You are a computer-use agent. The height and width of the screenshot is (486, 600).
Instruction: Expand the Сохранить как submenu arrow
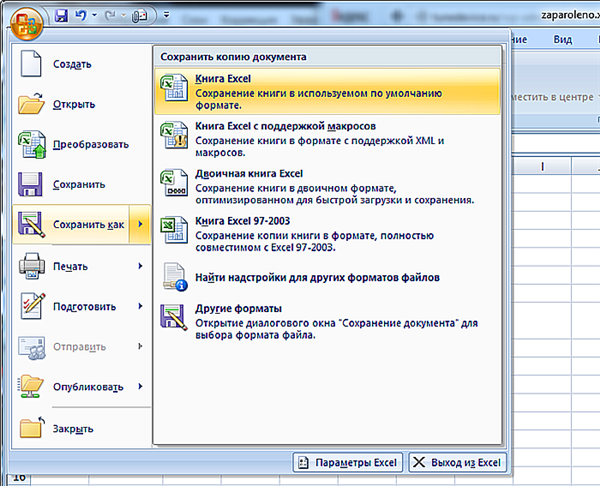(140, 224)
